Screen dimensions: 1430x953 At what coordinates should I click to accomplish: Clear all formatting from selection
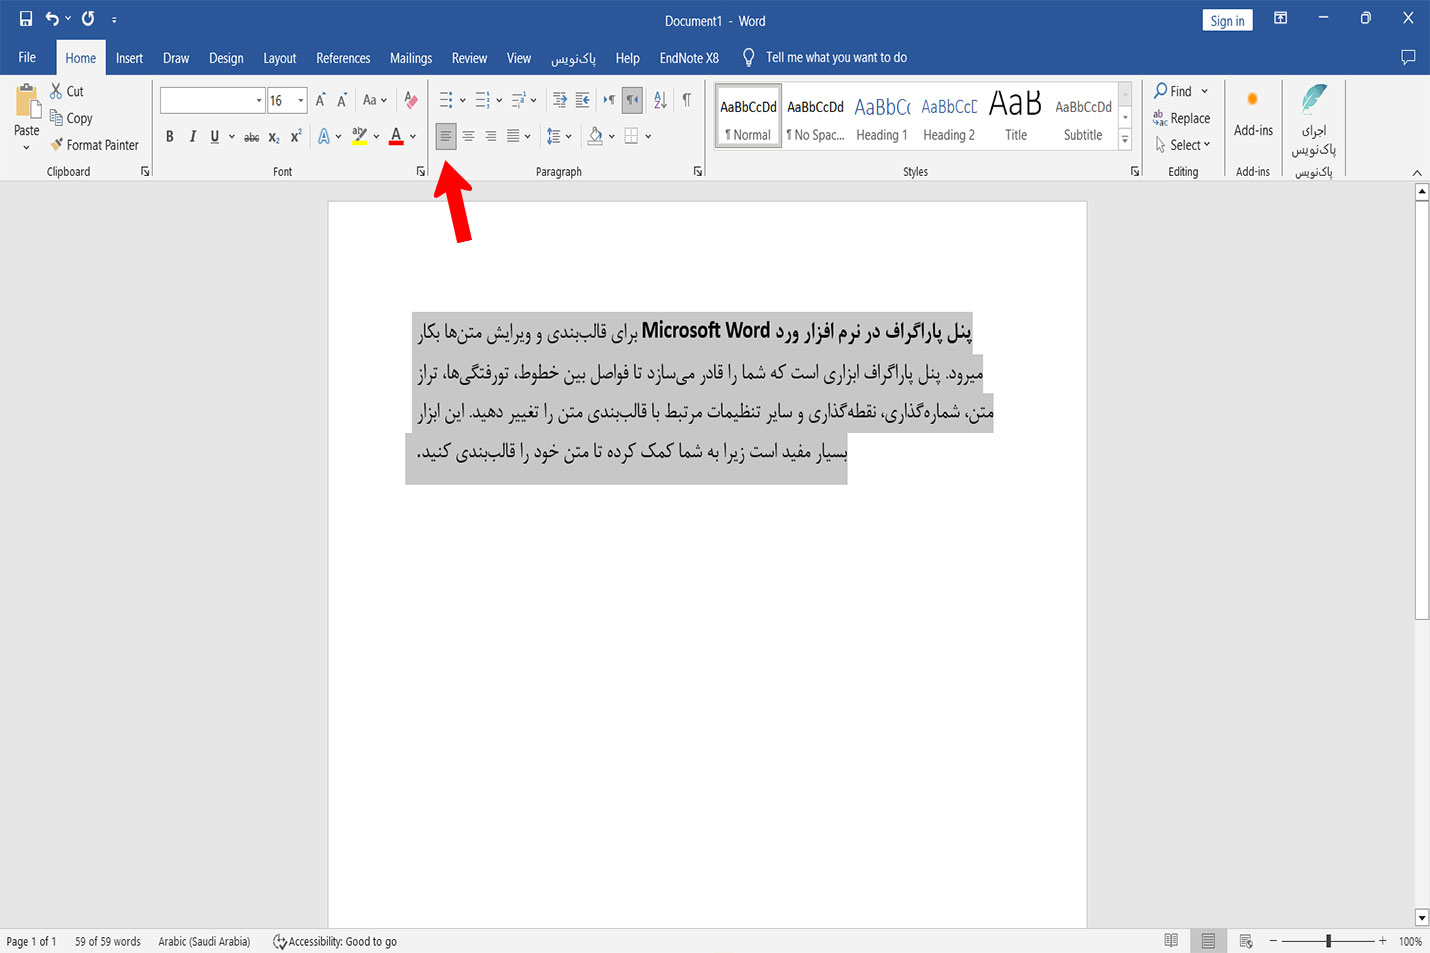[x=411, y=100]
